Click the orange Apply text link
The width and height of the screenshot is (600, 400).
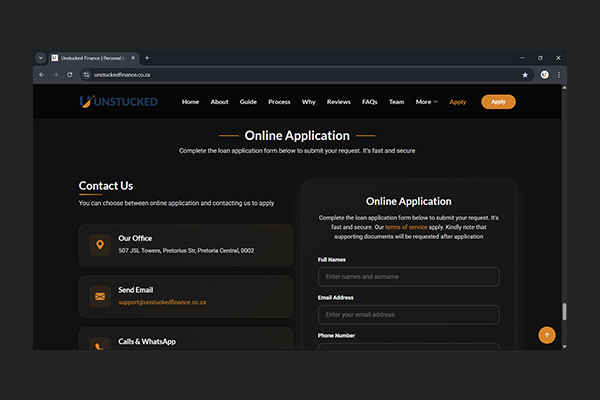click(x=458, y=102)
